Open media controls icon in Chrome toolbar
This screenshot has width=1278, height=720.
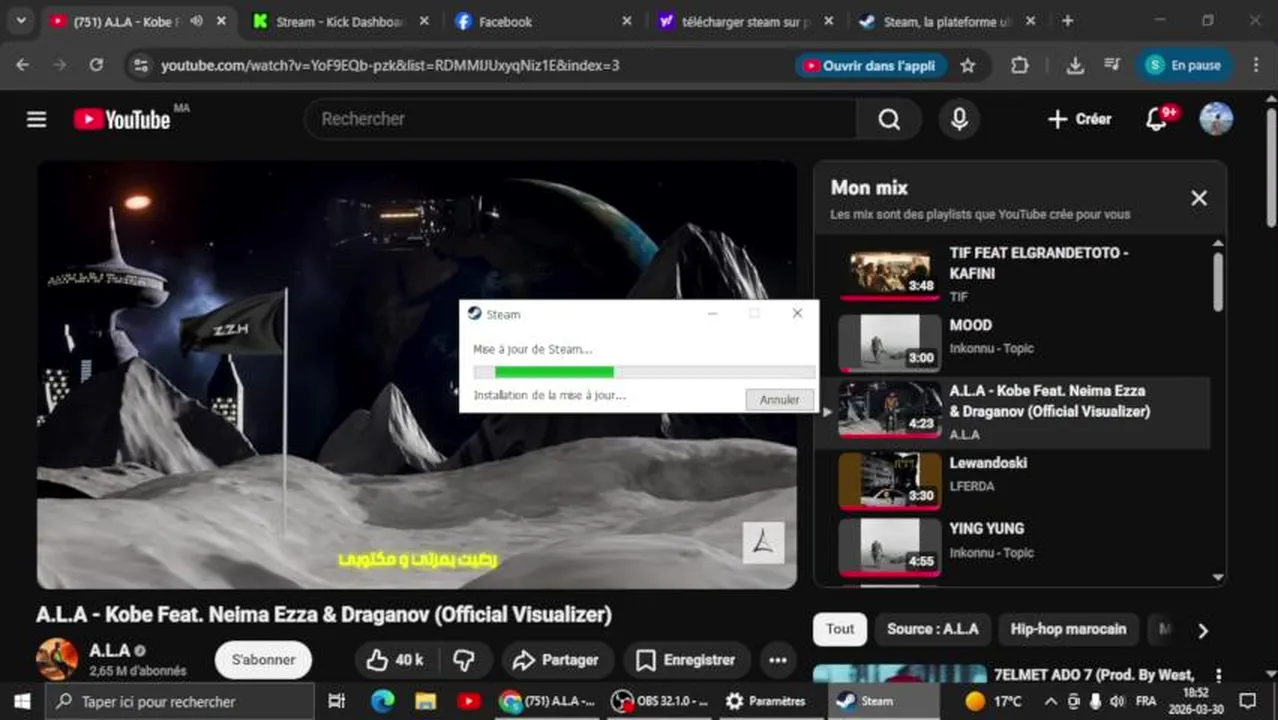[x=1112, y=65]
